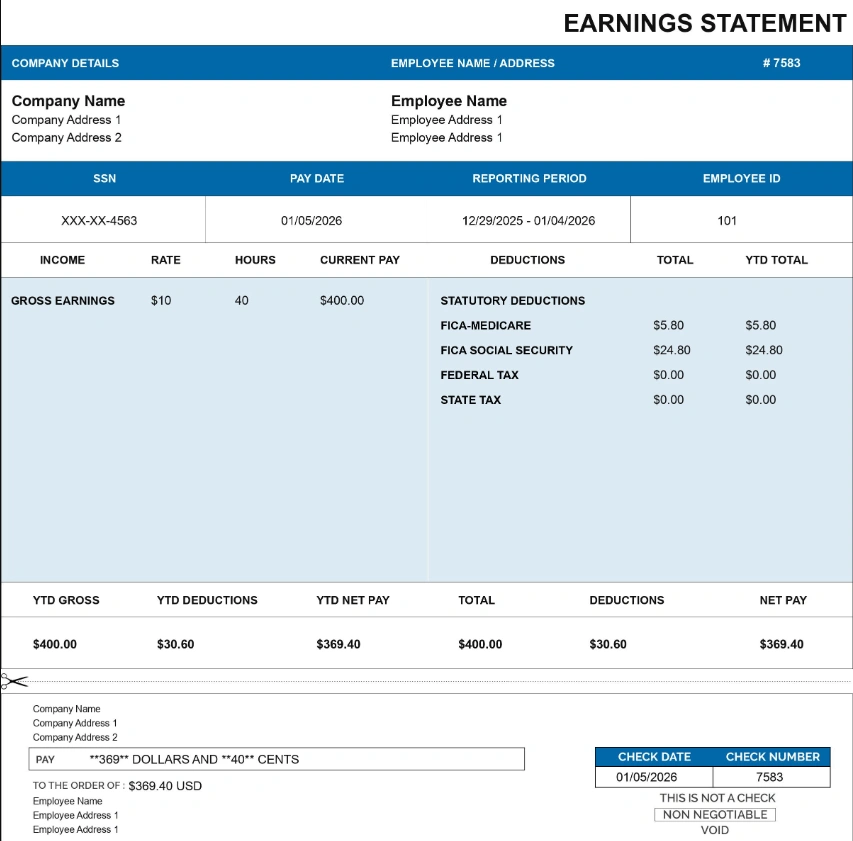Click the FICA-Medicare deduction label
The image size is (853, 841).
pos(486,326)
